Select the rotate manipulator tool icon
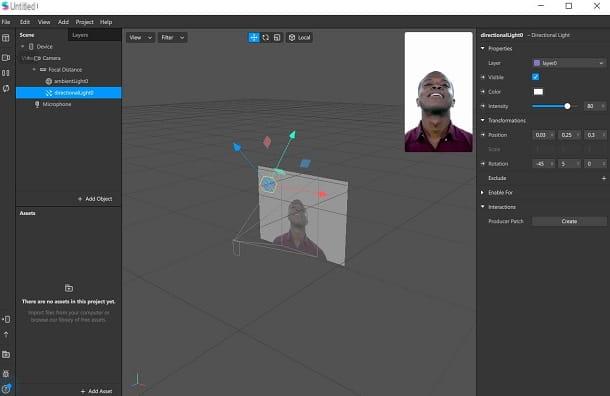The image size is (610, 396). click(x=265, y=37)
